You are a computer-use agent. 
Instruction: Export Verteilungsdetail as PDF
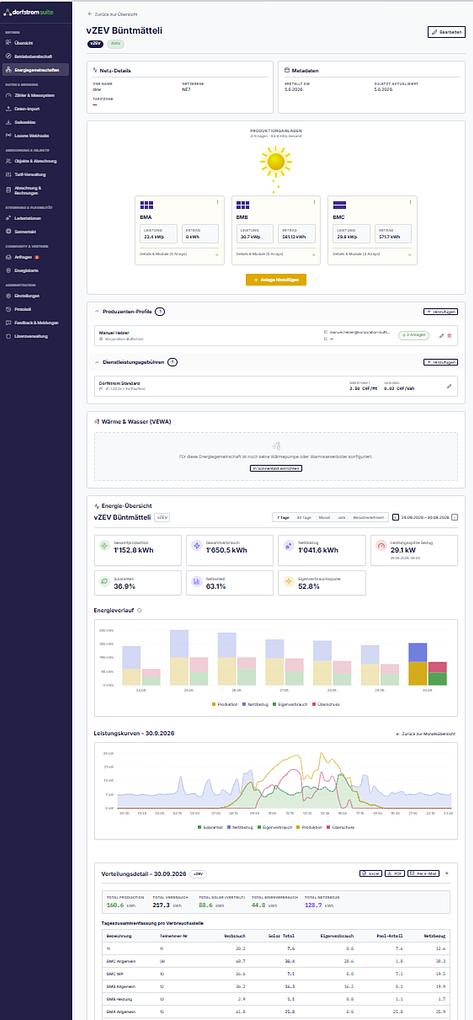tap(394, 874)
